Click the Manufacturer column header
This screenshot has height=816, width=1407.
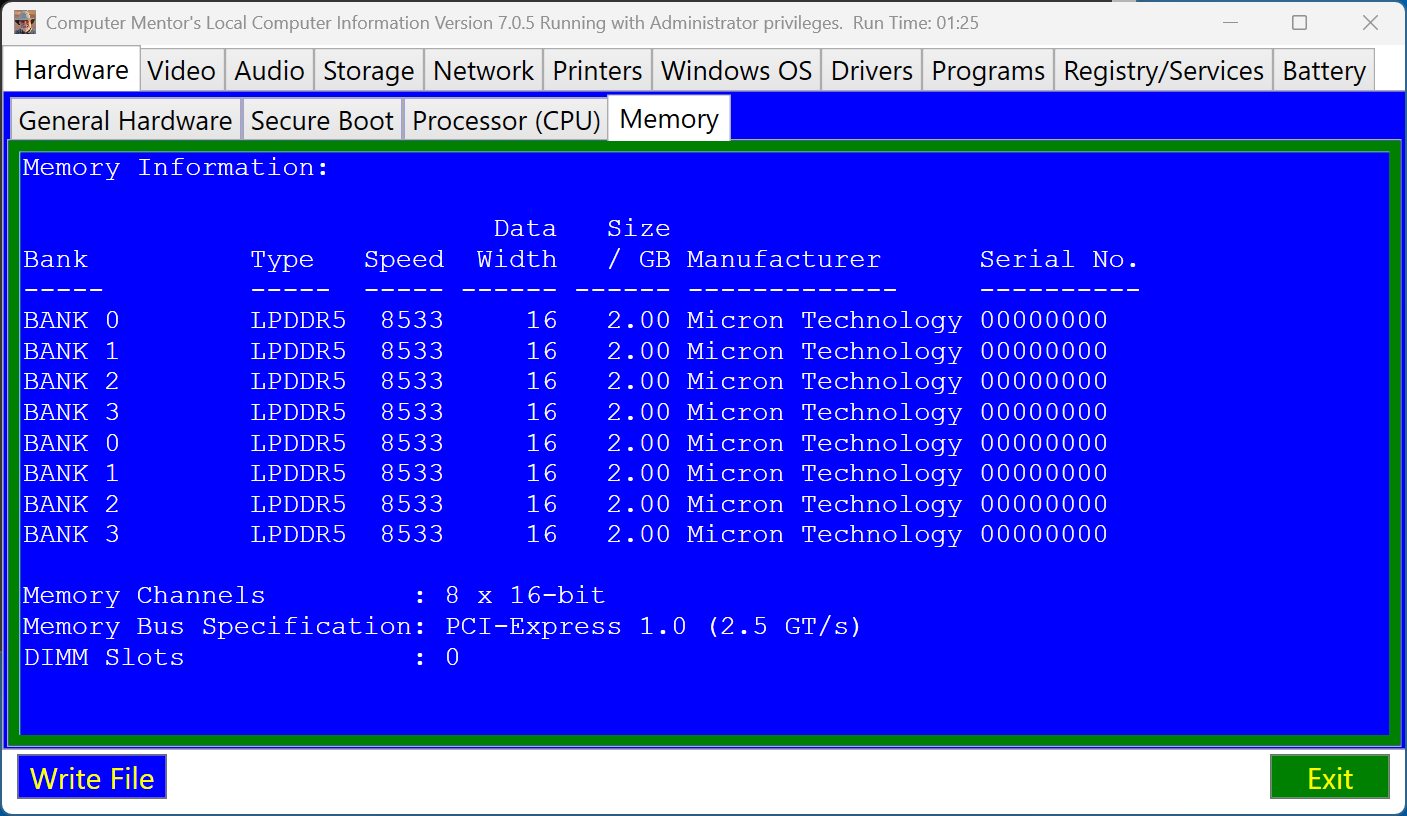(784, 260)
